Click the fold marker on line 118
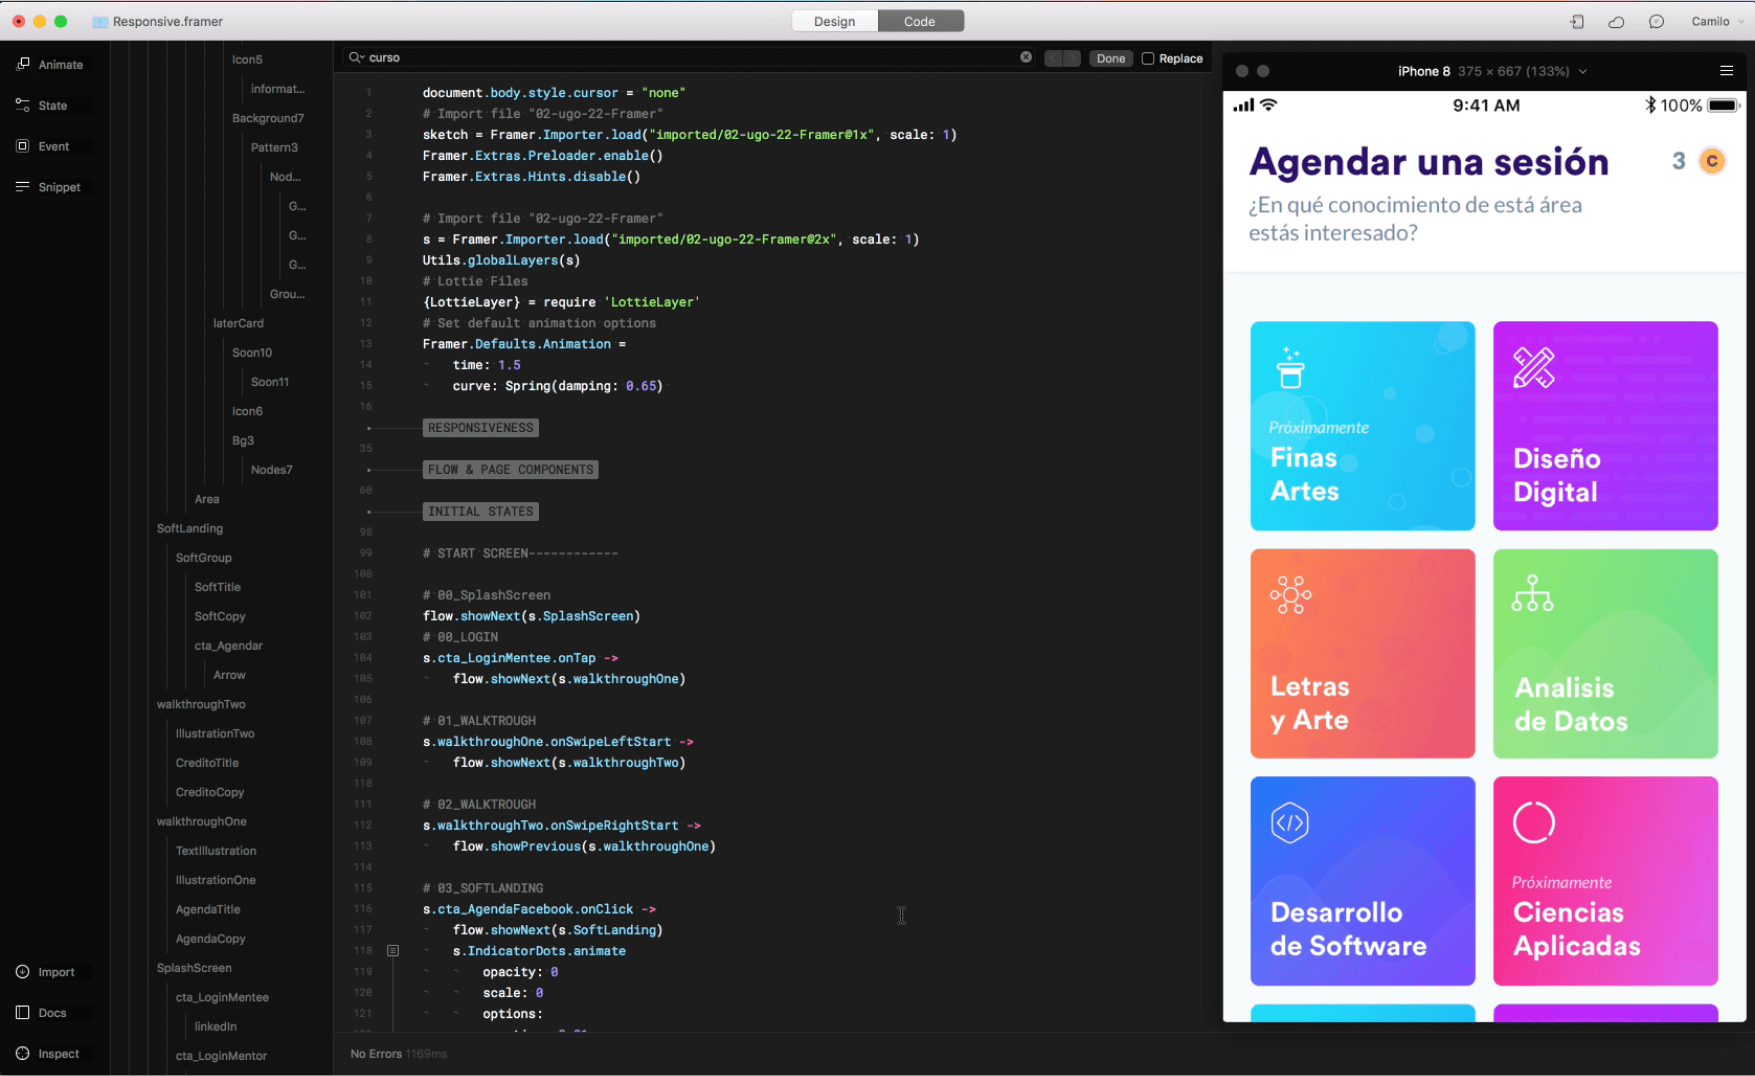 [x=393, y=951]
